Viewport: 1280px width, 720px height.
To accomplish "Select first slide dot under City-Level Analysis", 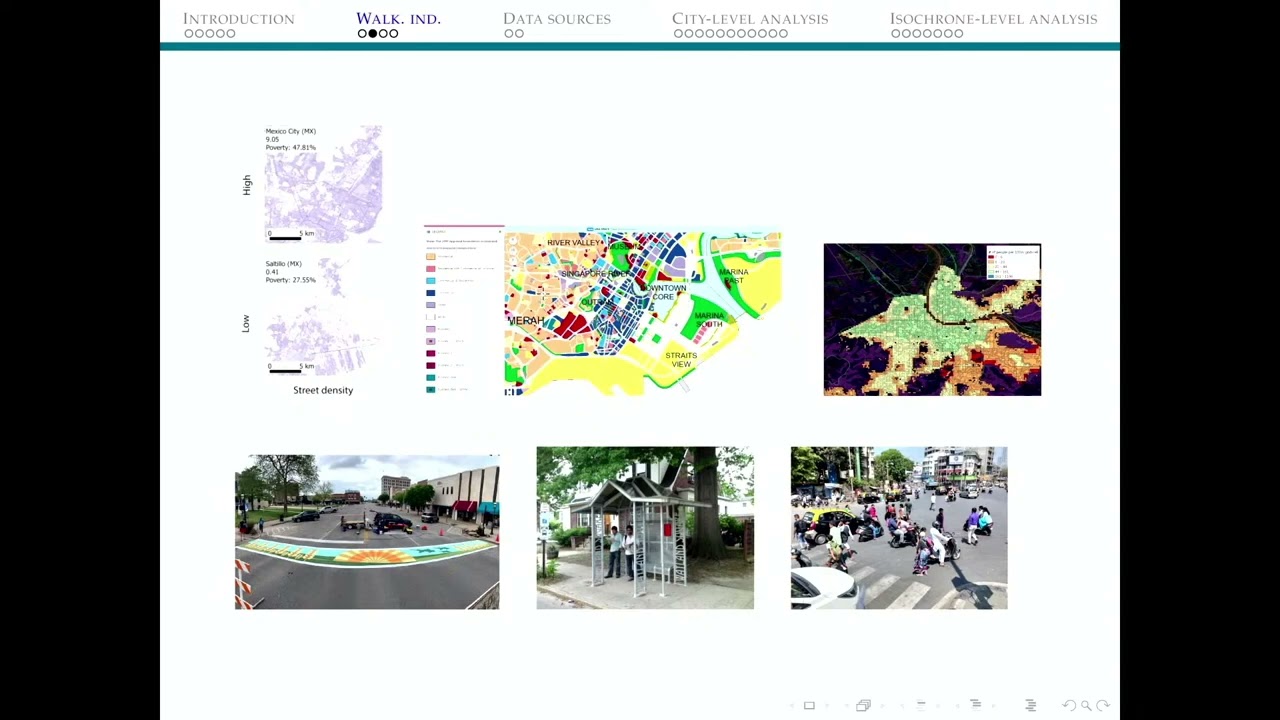I will pos(678,34).
